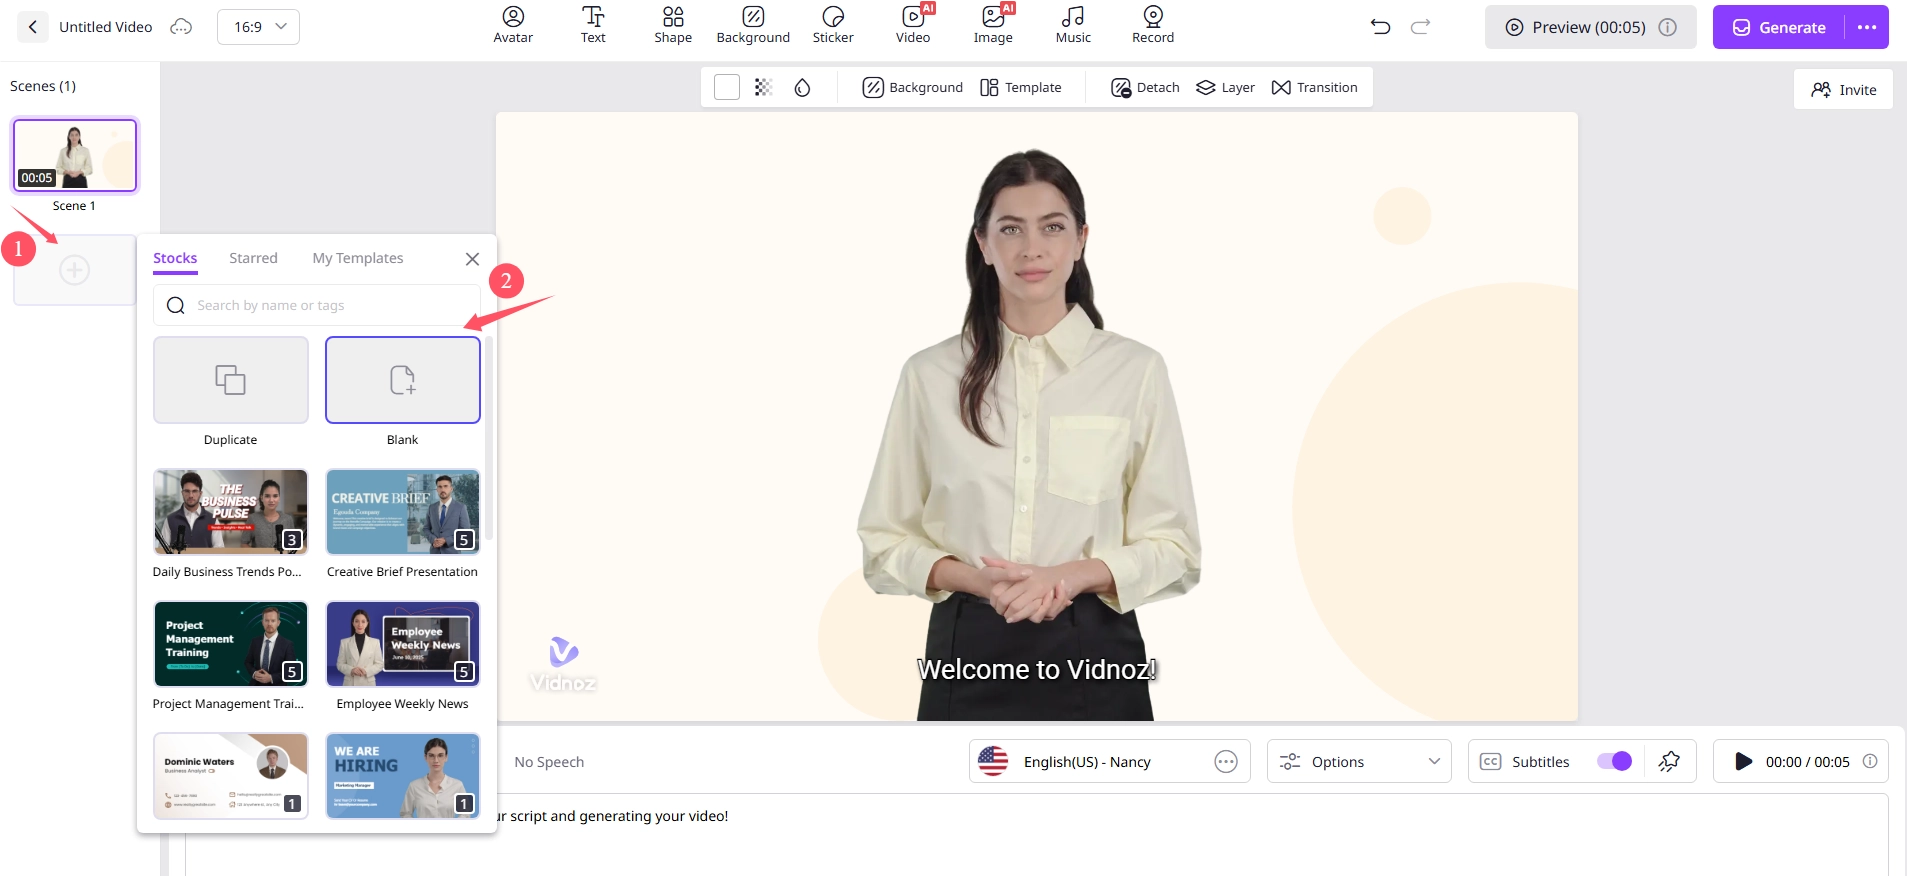Click the Welcome to Vidnoz! subtitle text
1907x876 pixels.
pos(1037,669)
